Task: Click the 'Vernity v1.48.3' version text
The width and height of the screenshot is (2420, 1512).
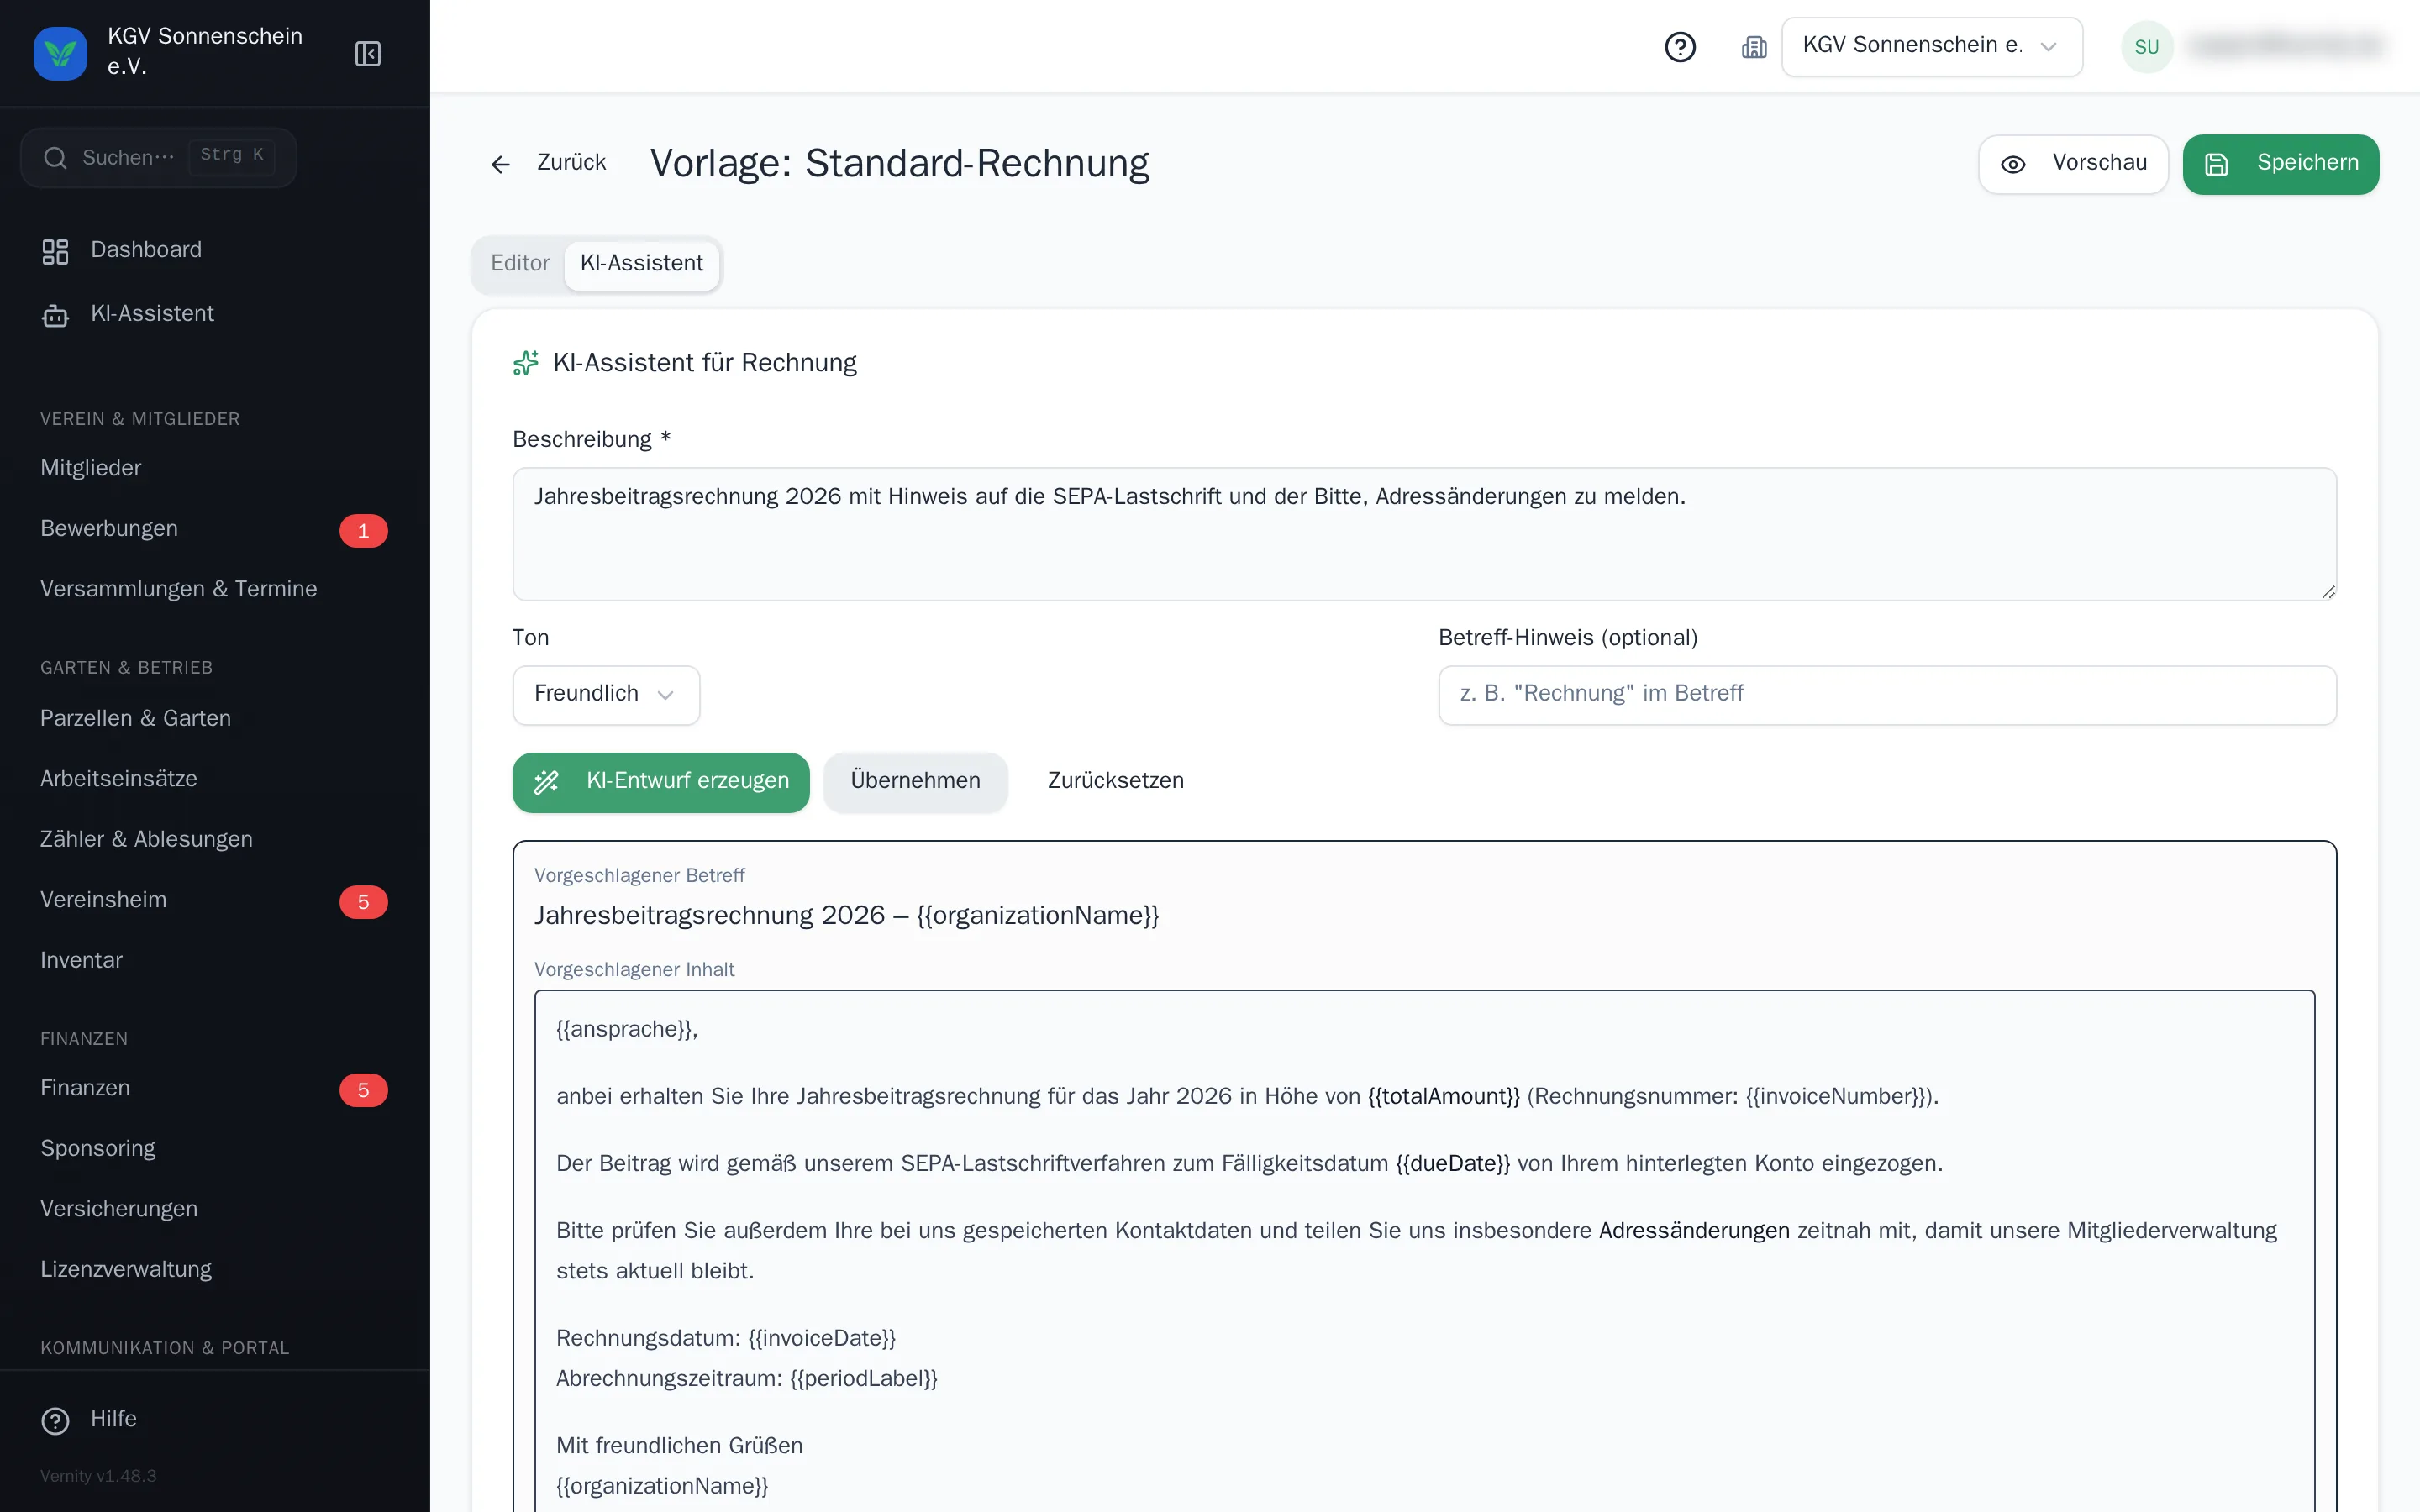Action: [98, 1476]
